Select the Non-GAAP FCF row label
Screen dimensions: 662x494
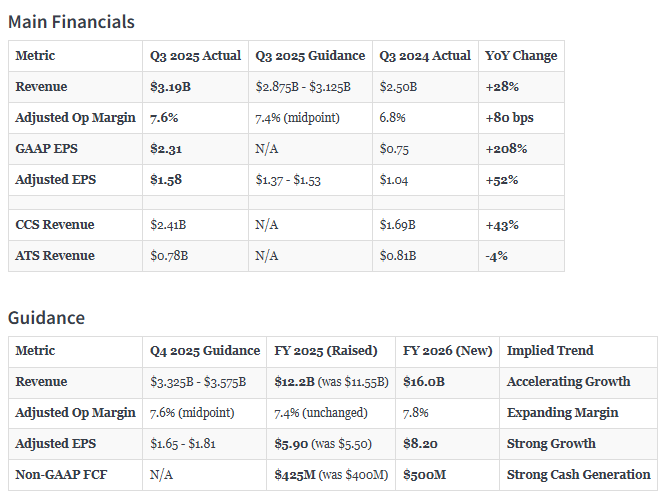[61, 475]
